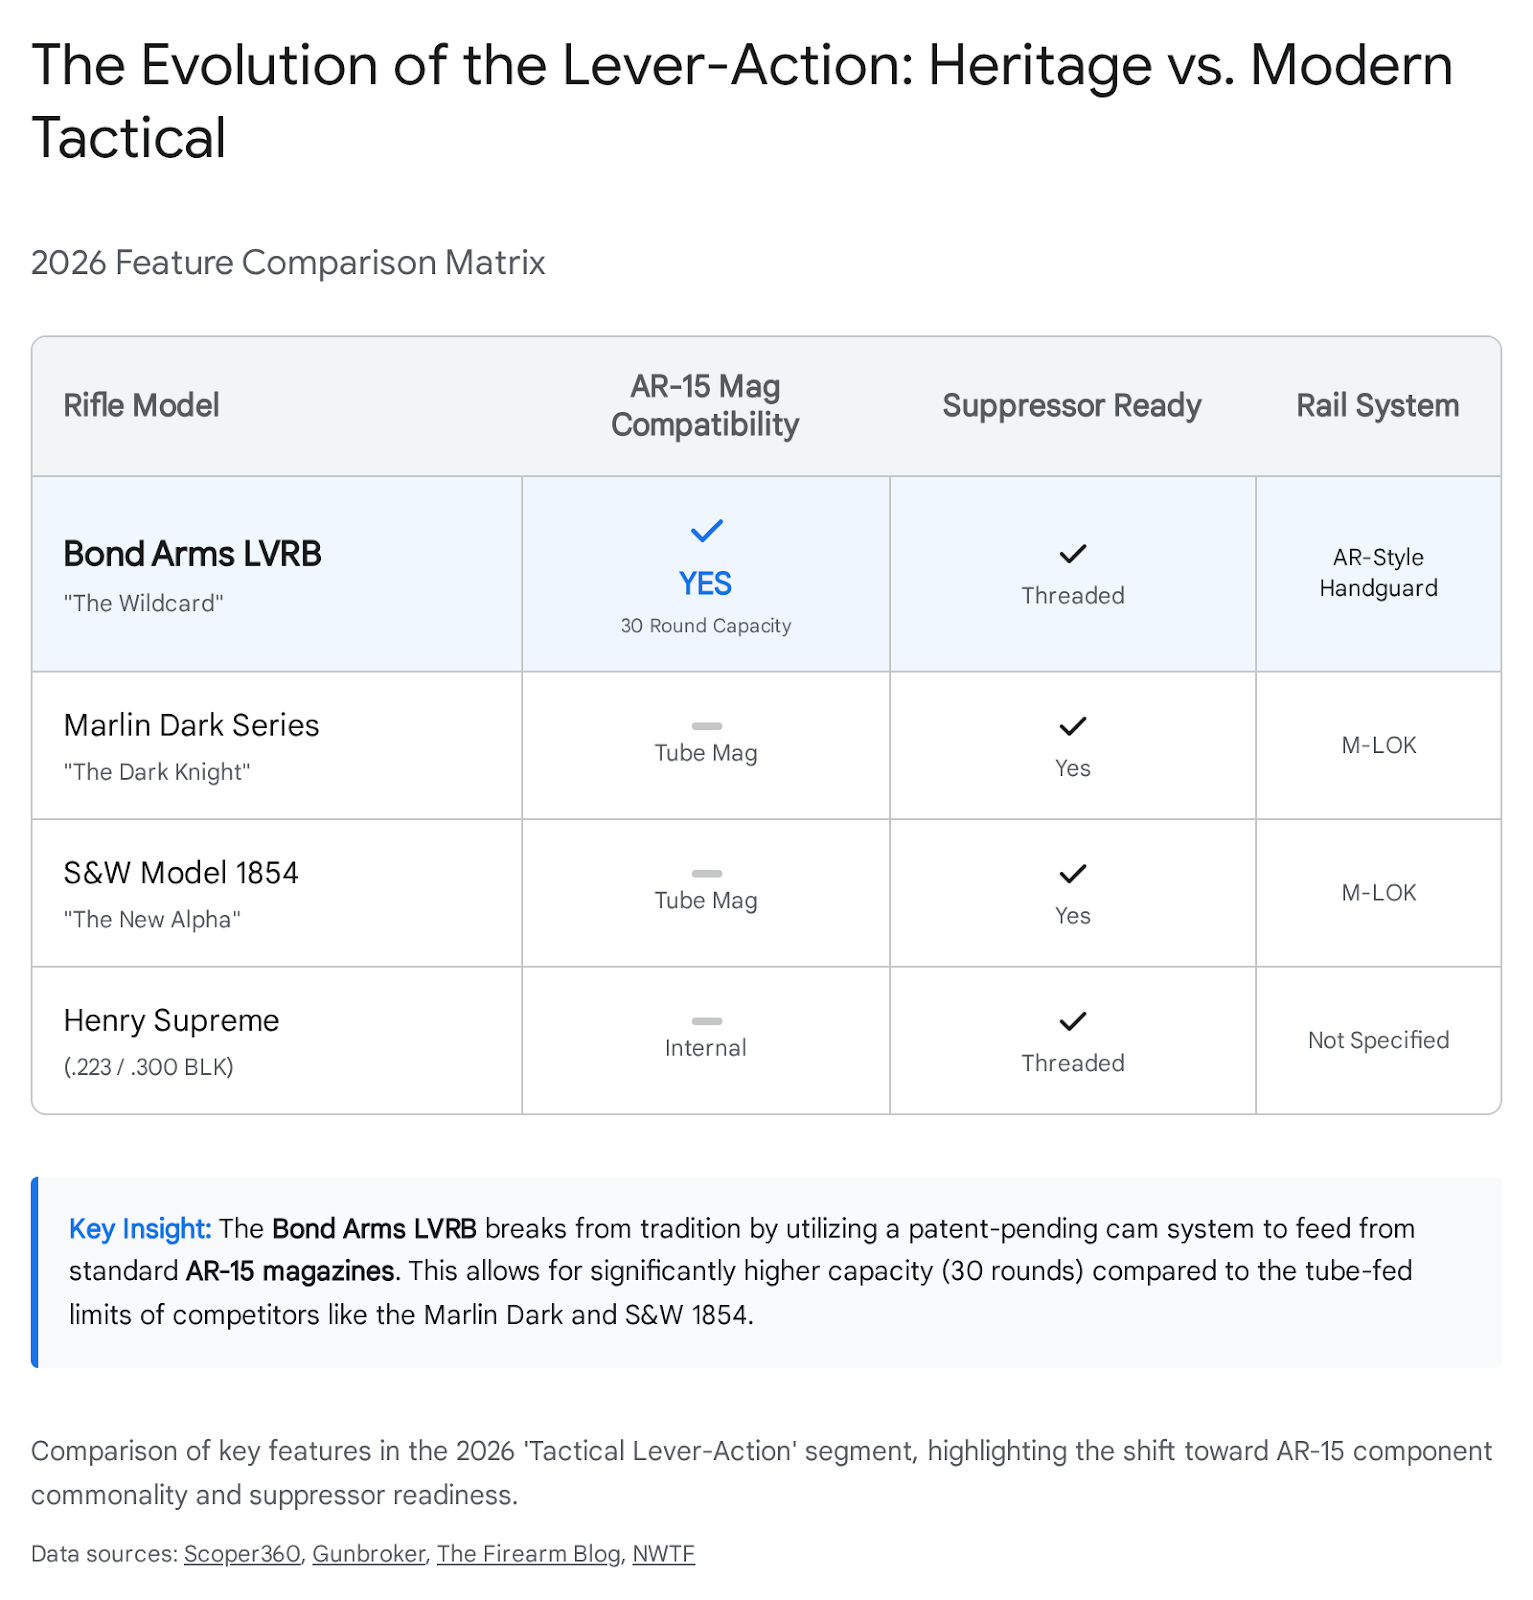Click the dash icon above Internal
This screenshot has width=1533, height=1600.
(706, 1021)
